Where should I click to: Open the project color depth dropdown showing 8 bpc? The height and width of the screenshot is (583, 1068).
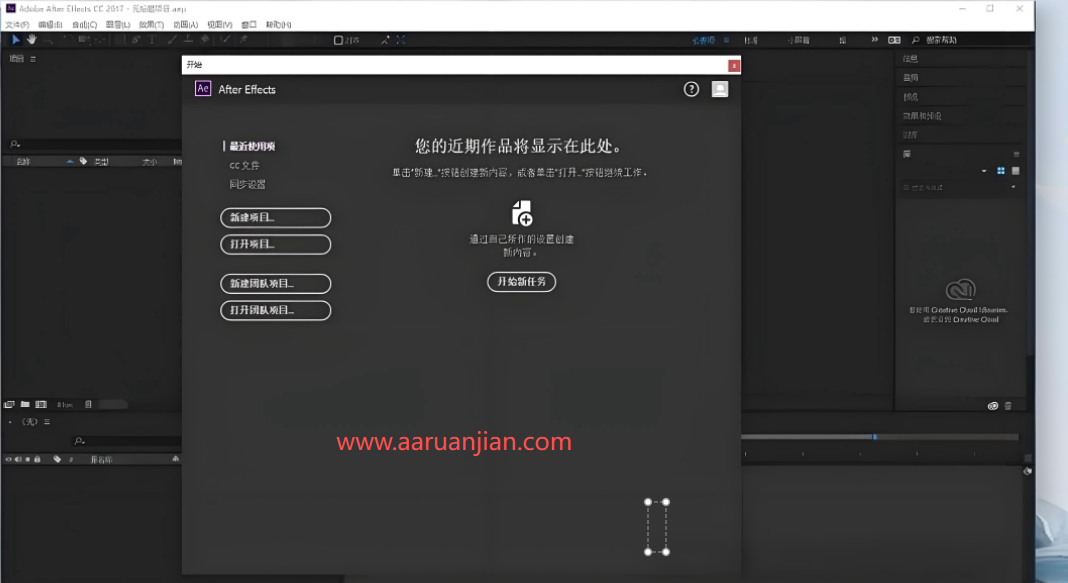(x=63, y=404)
